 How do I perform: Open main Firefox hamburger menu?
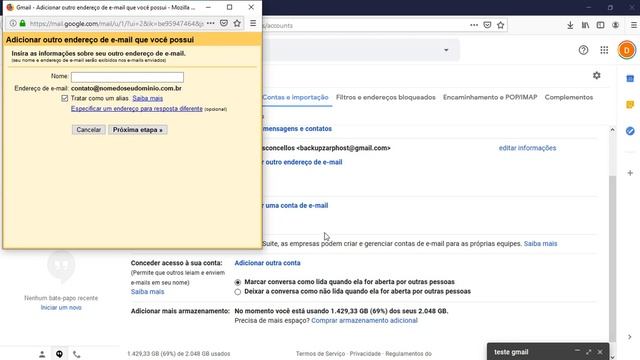(x=634, y=25)
